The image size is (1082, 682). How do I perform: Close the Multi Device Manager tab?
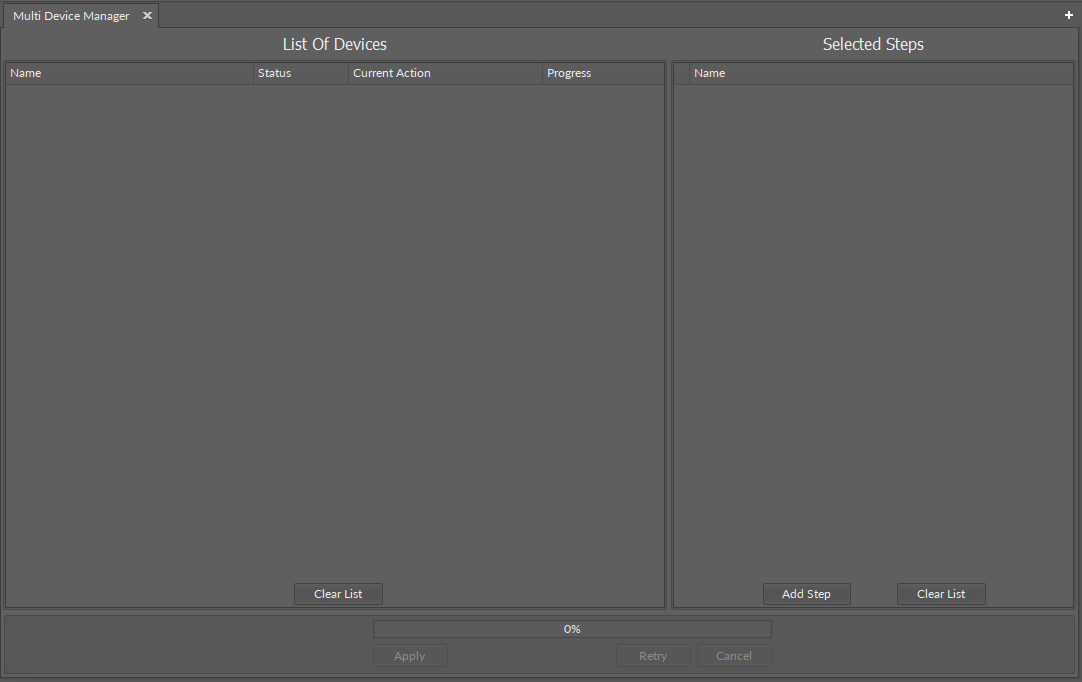(146, 15)
